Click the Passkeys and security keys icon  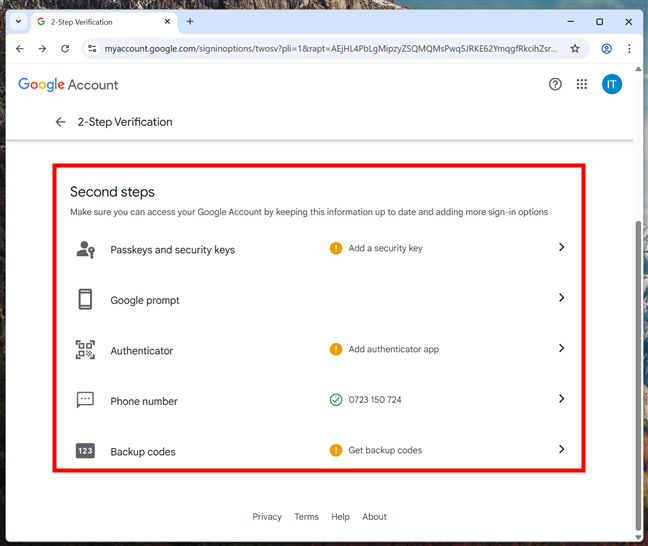click(x=86, y=250)
